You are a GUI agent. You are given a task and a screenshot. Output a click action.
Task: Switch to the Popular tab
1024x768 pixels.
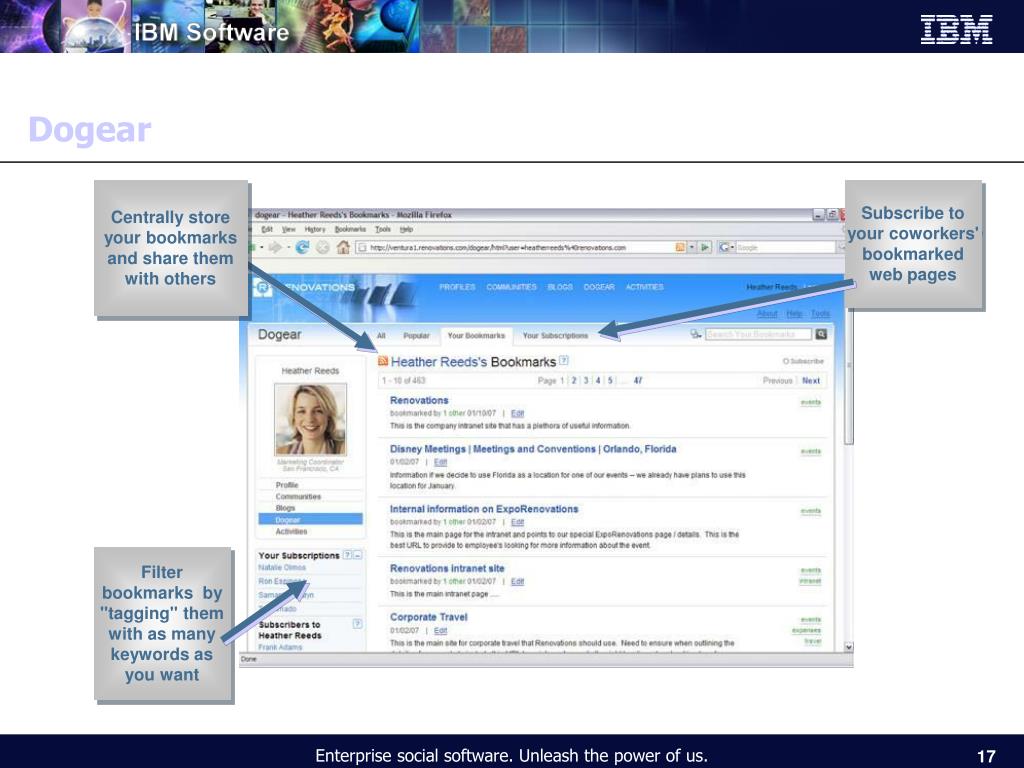[x=416, y=336]
